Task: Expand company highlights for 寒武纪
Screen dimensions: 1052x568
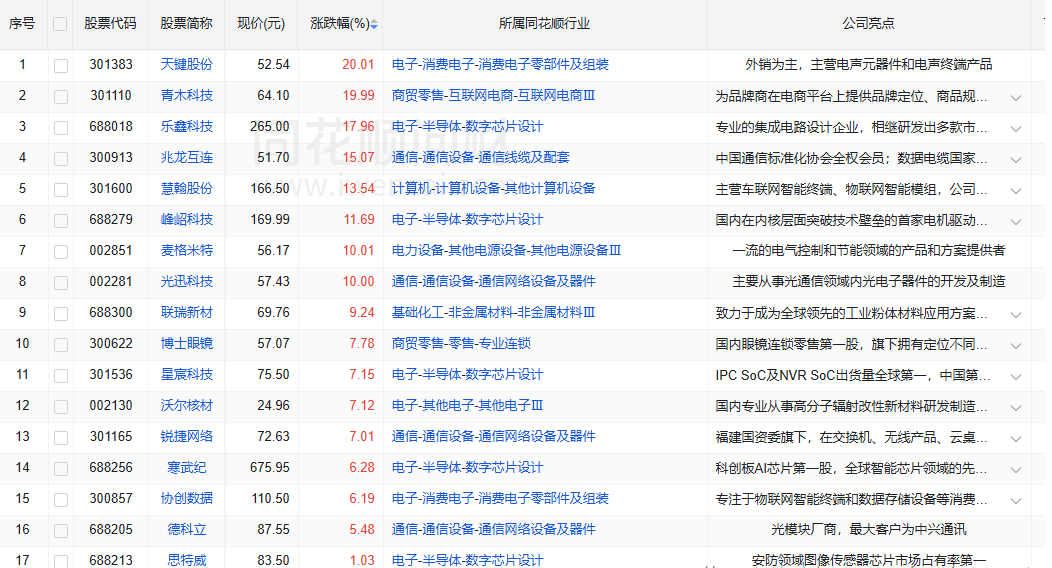Action: [1016, 469]
